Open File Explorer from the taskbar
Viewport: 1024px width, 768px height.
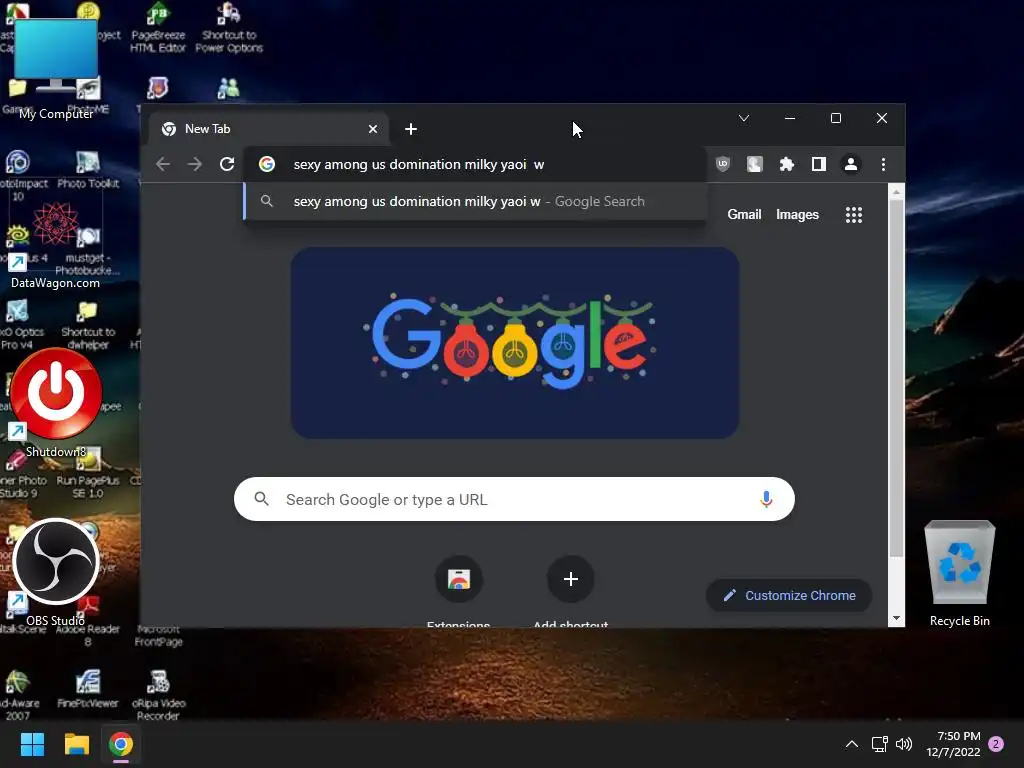(x=76, y=744)
